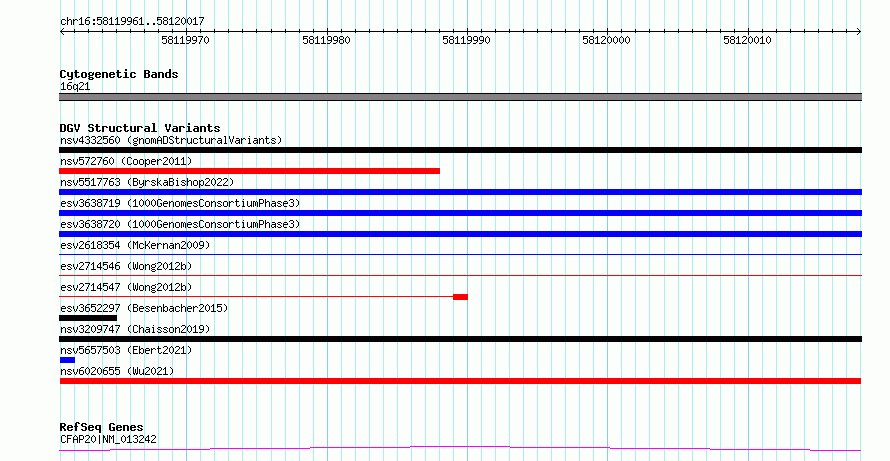Open variant esv2714546 (Wong2012b) label
The image size is (890, 461).
[x=126, y=266]
